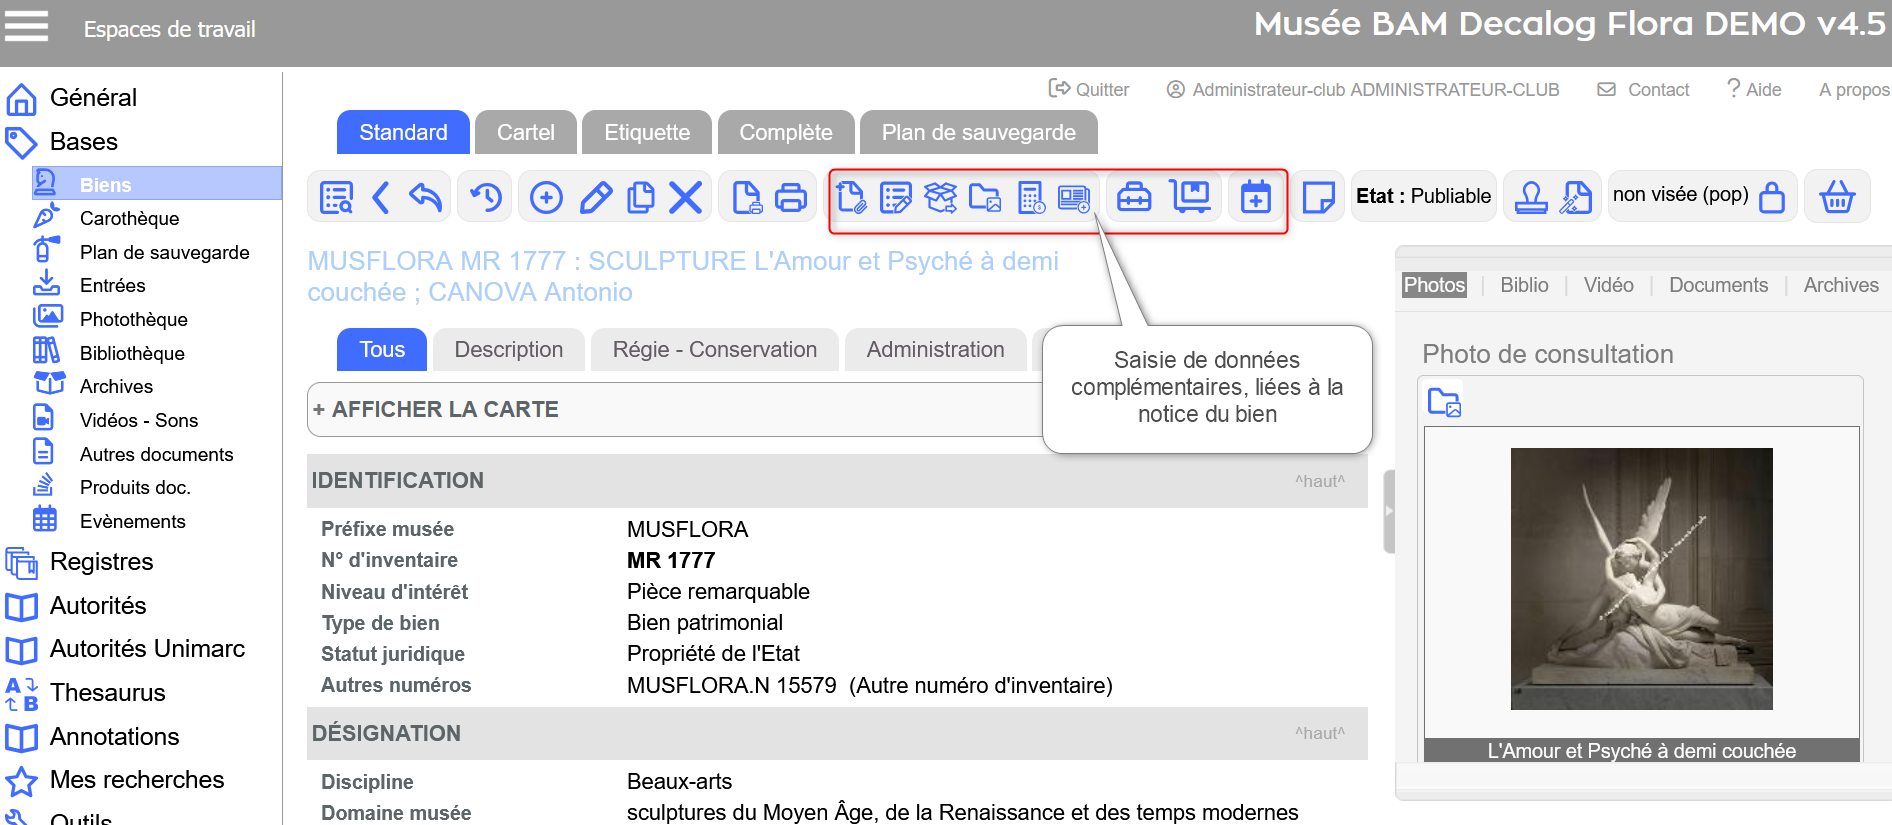
Task: Collapse the right panel with side handle
Action: [1388, 511]
